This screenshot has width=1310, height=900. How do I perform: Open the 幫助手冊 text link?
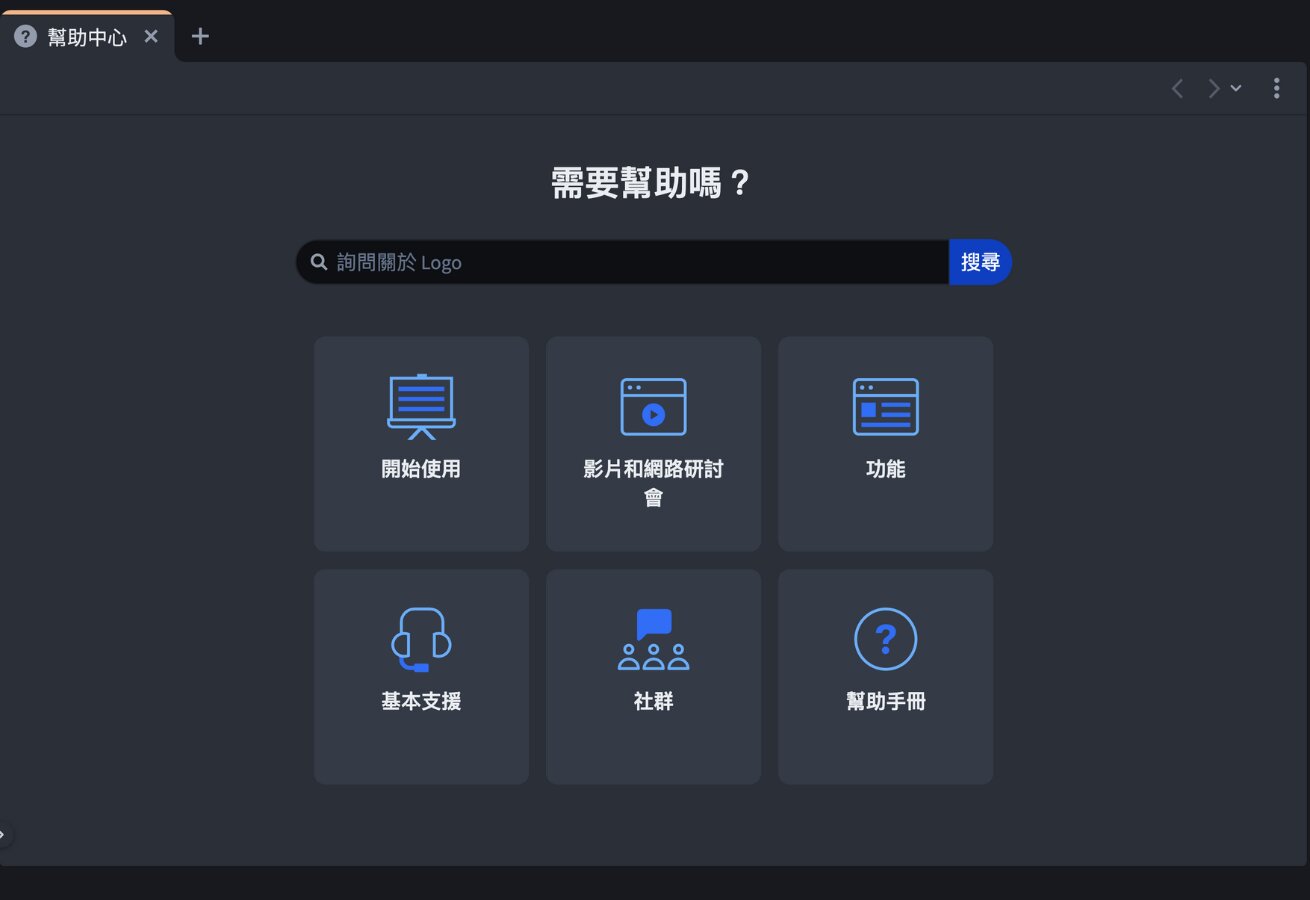click(885, 702)
